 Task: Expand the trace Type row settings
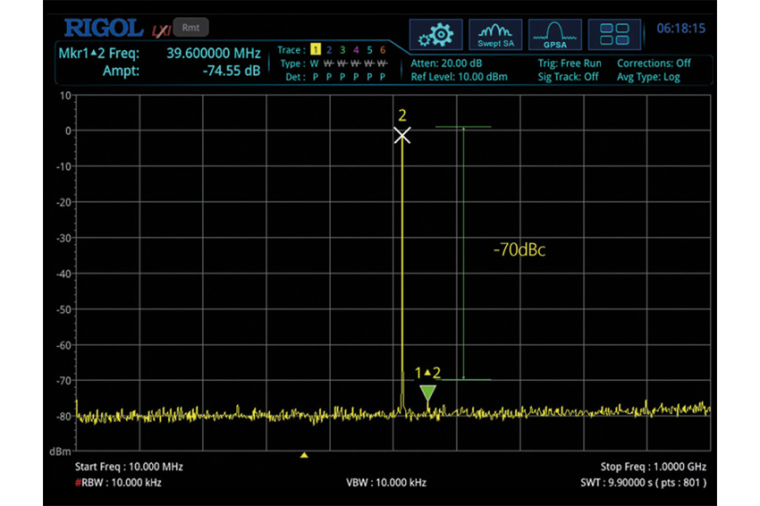tap(335, 63)
